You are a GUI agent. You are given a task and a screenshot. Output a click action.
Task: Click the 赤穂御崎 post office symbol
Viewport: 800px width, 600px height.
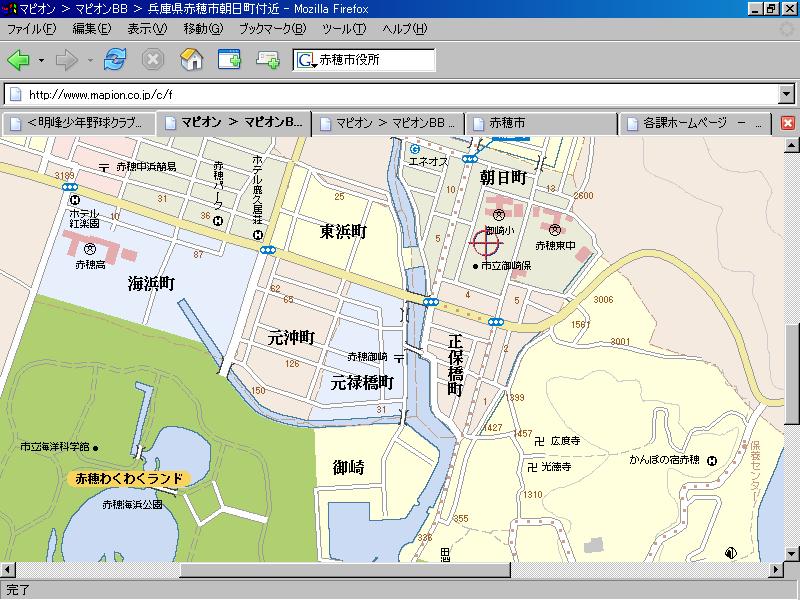coord(399,358)
